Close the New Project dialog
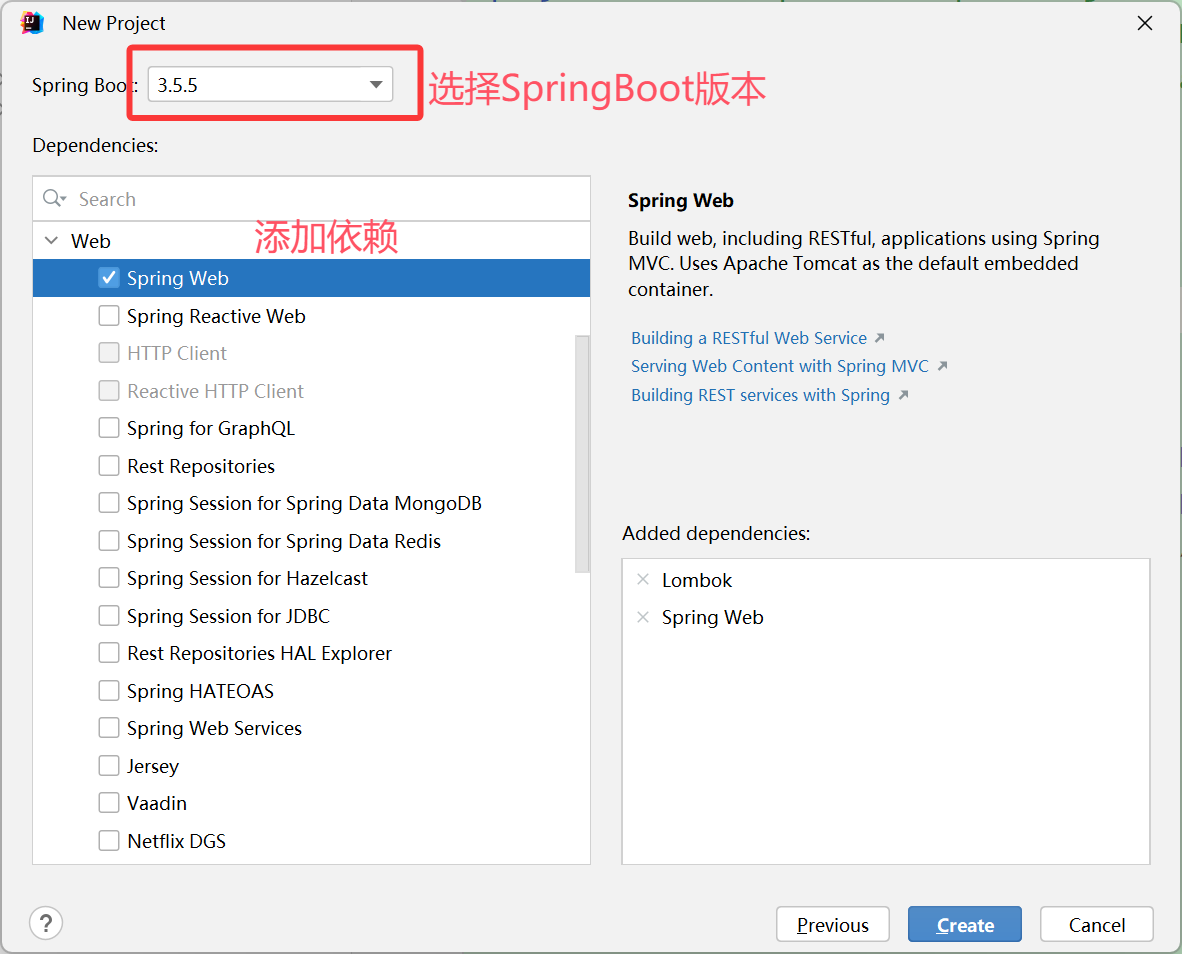The height and width of the screenshot is (954, 1182). coord(1144,23)
